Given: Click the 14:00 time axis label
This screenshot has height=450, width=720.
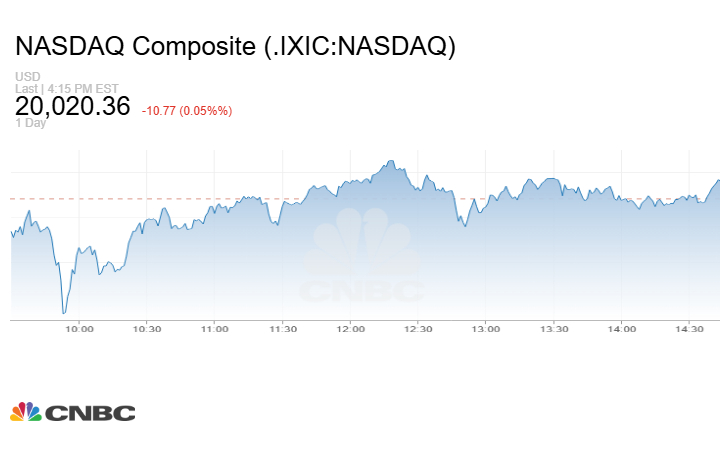Looking at the screenshot, I should tap(622, 329).
